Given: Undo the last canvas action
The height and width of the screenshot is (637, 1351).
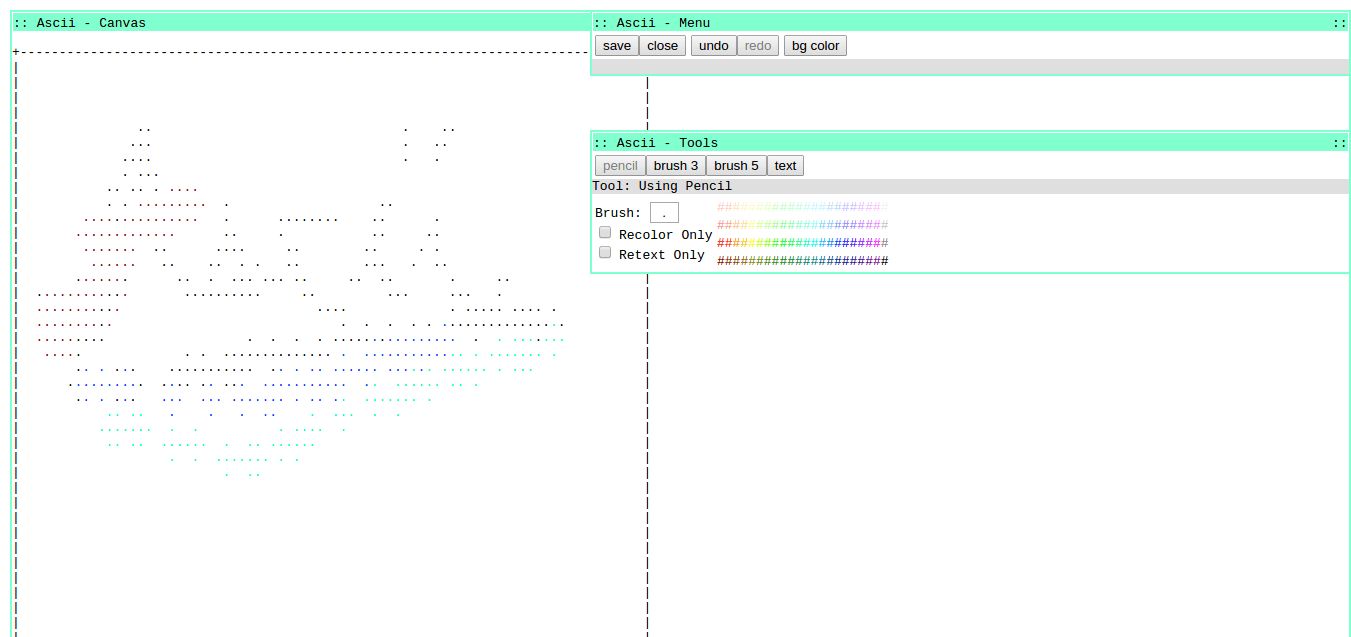Looking at the screenshot, I should [x=713, y=45].
